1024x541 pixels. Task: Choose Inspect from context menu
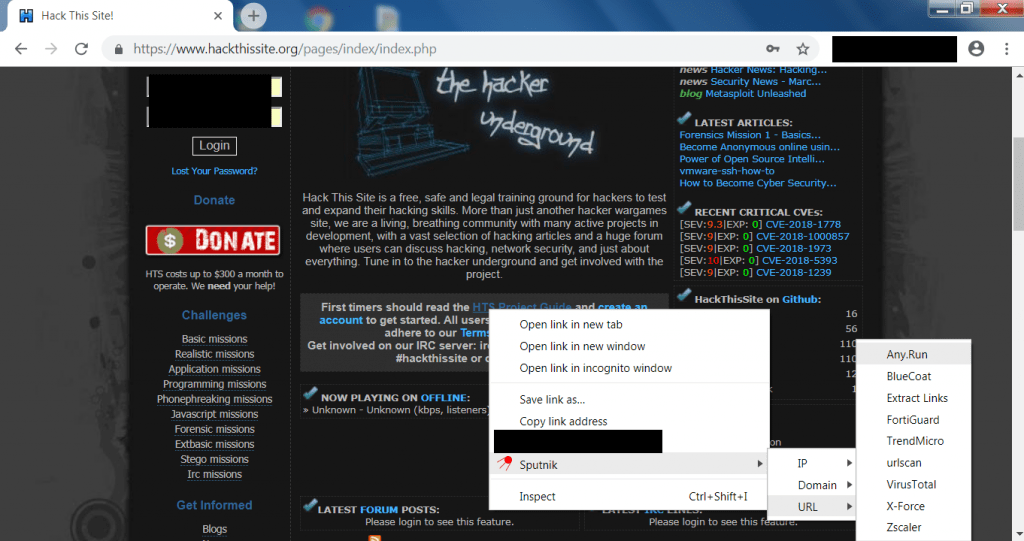629,497
